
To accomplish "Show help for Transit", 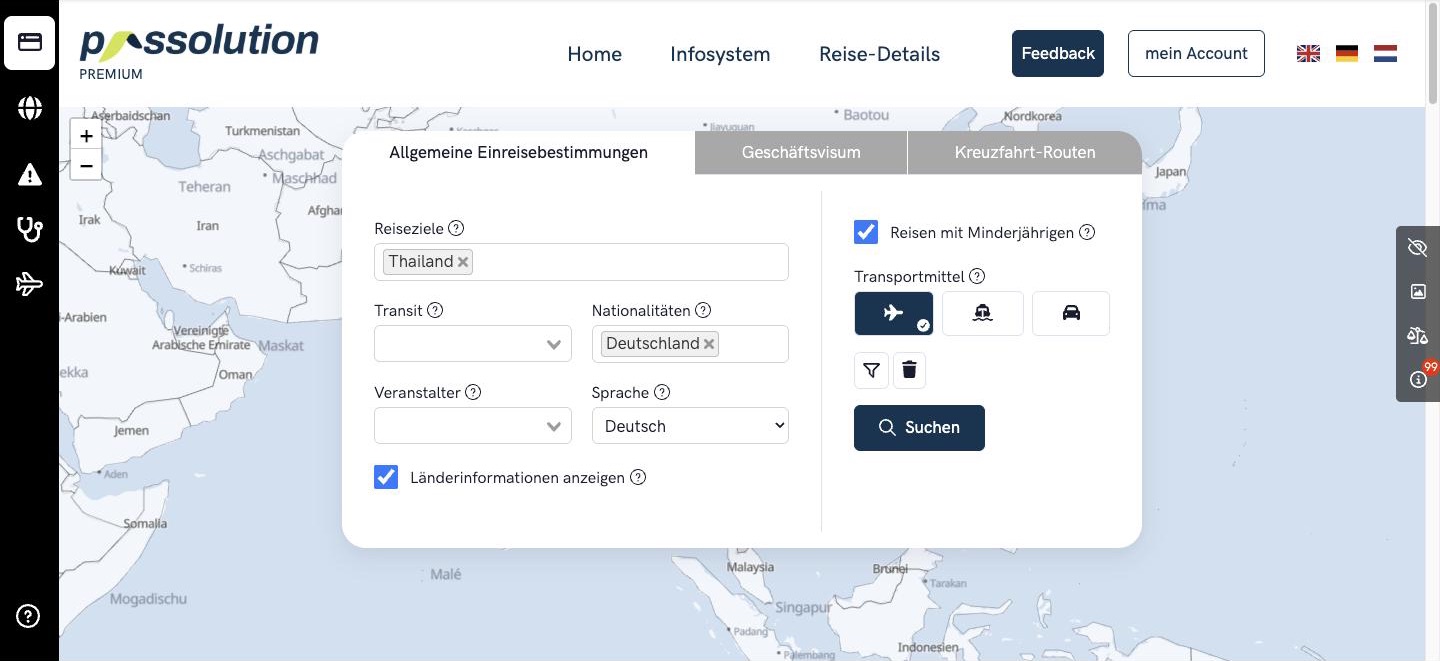I will 435,310.
